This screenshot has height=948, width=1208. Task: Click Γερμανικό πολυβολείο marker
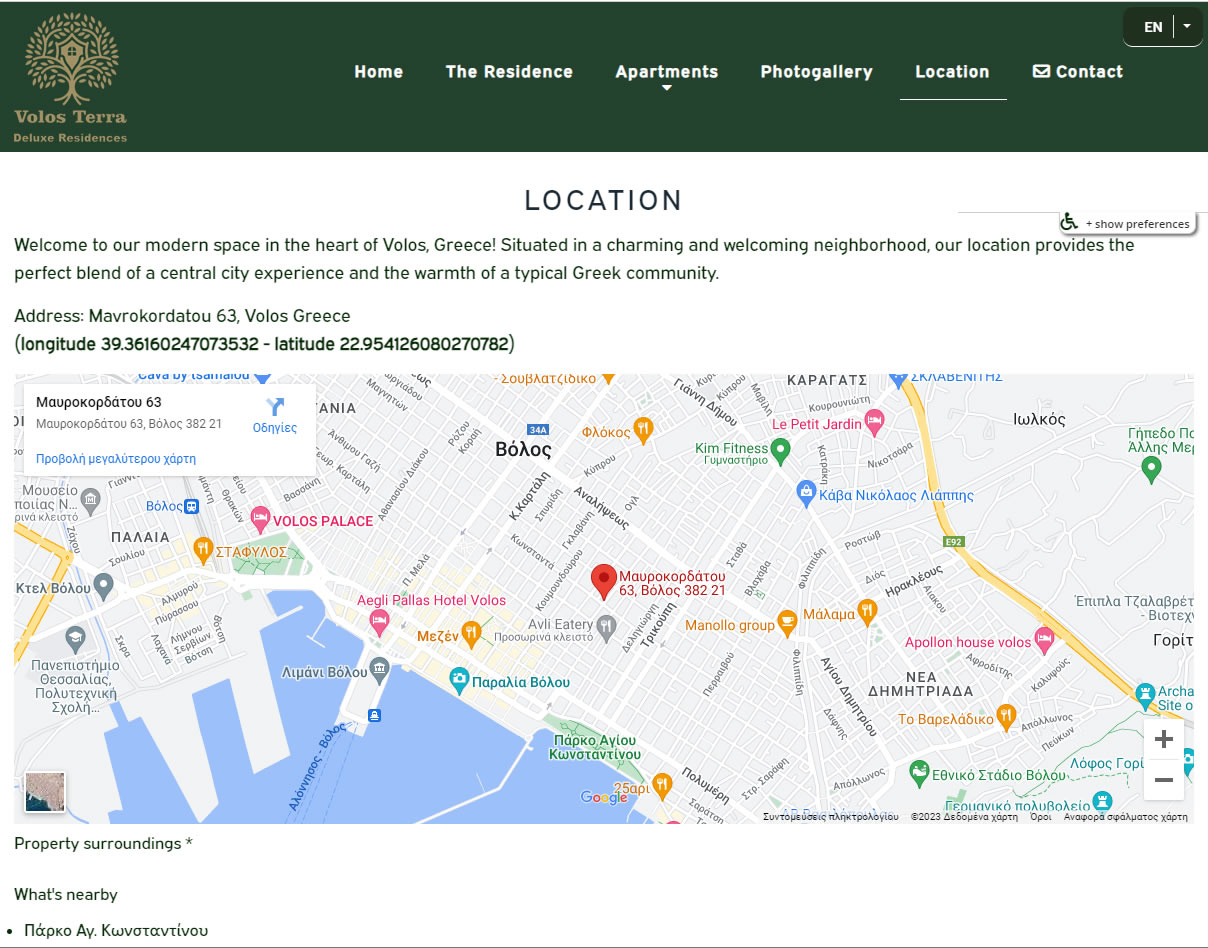[1102, 802]
